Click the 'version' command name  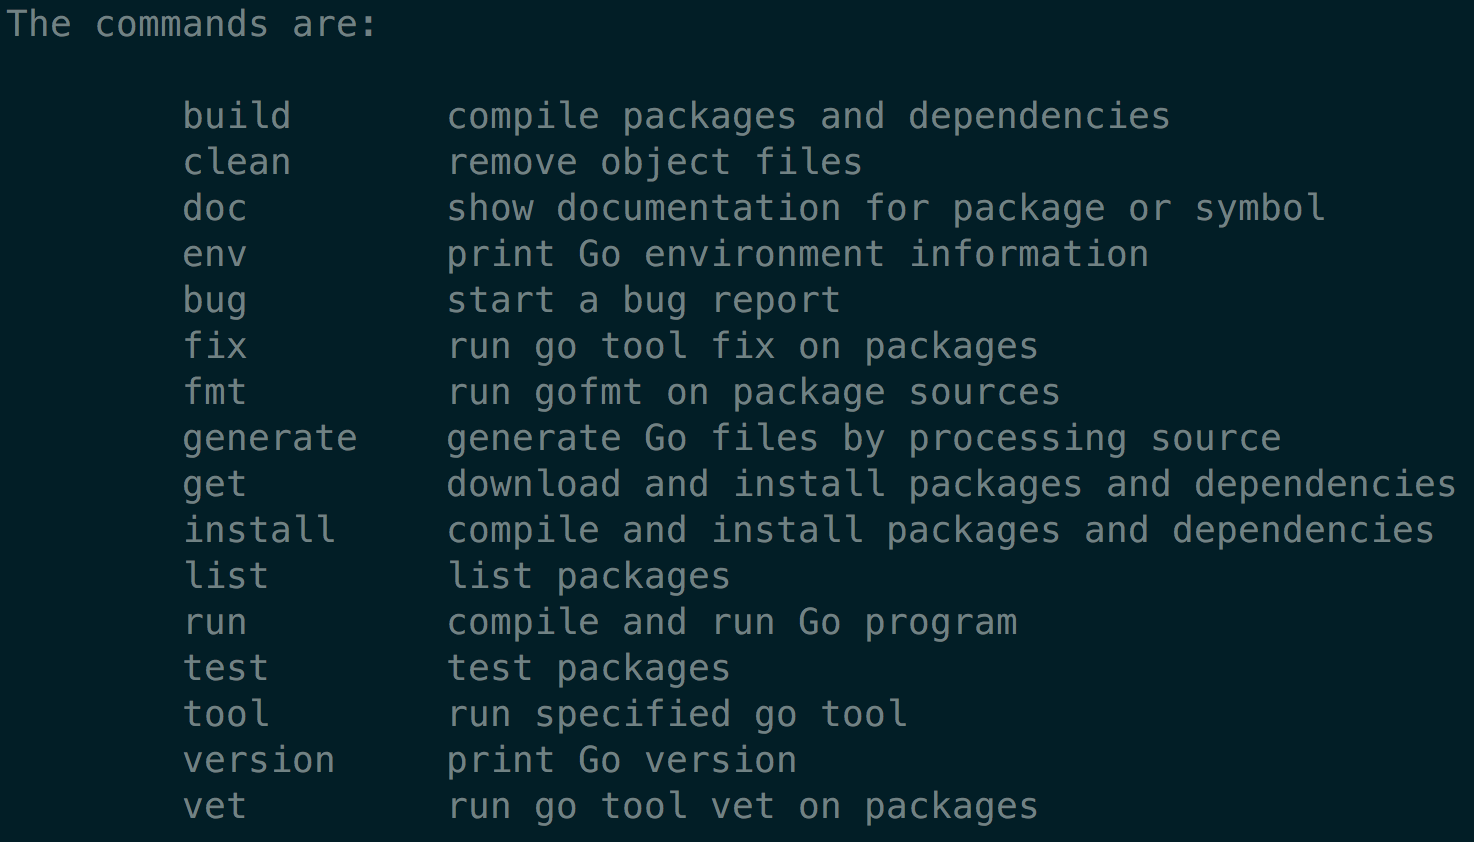coord(259,760)
